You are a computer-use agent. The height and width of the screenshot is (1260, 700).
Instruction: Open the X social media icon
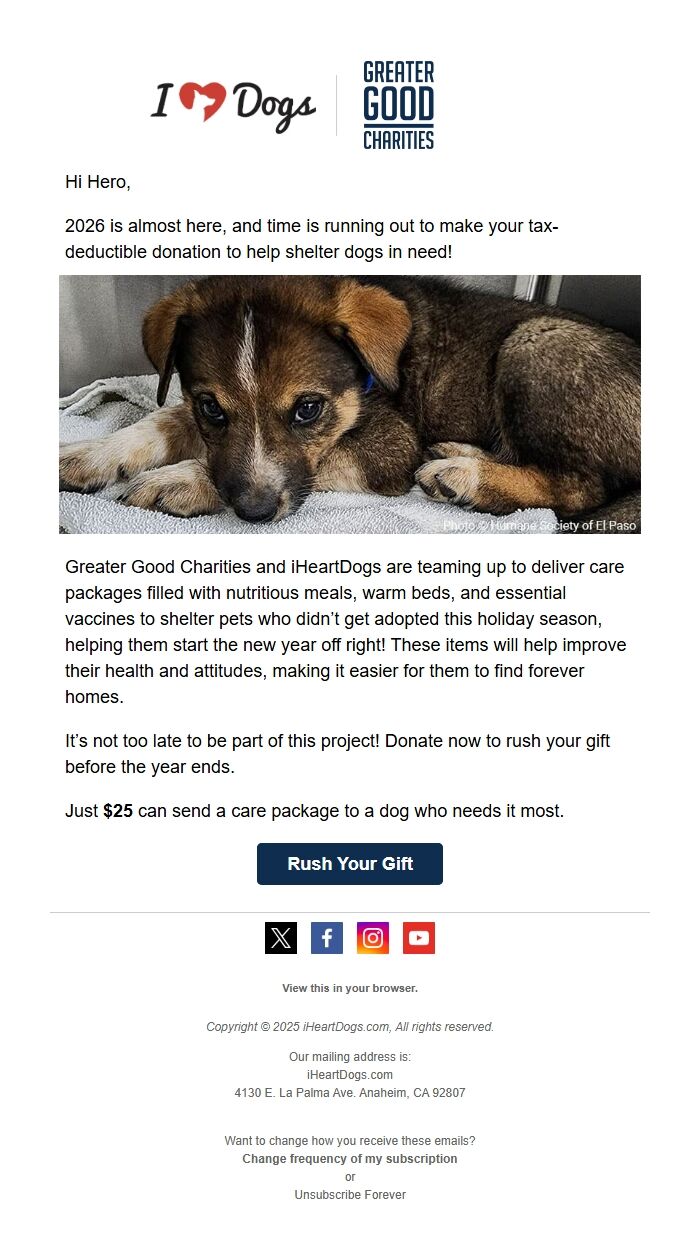point(280,937)
